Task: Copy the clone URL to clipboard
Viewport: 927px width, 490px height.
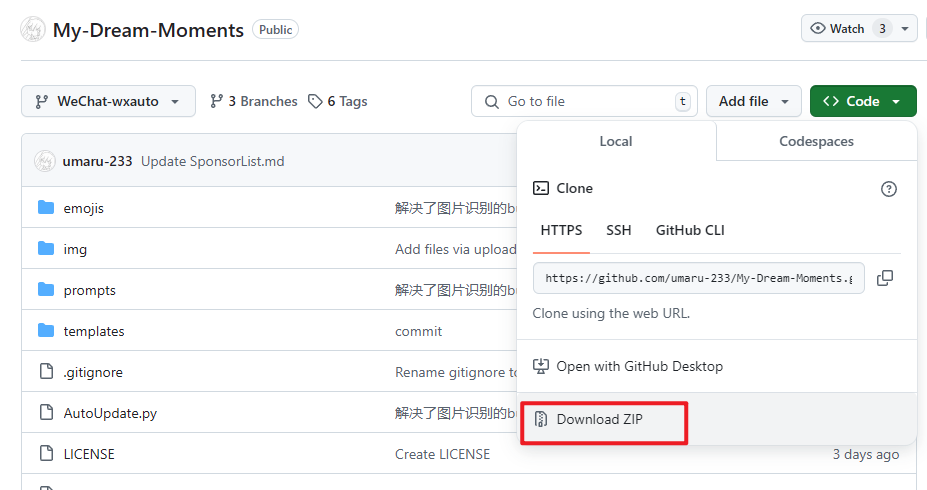Action: pyautogui.click(x=885, y=278)
